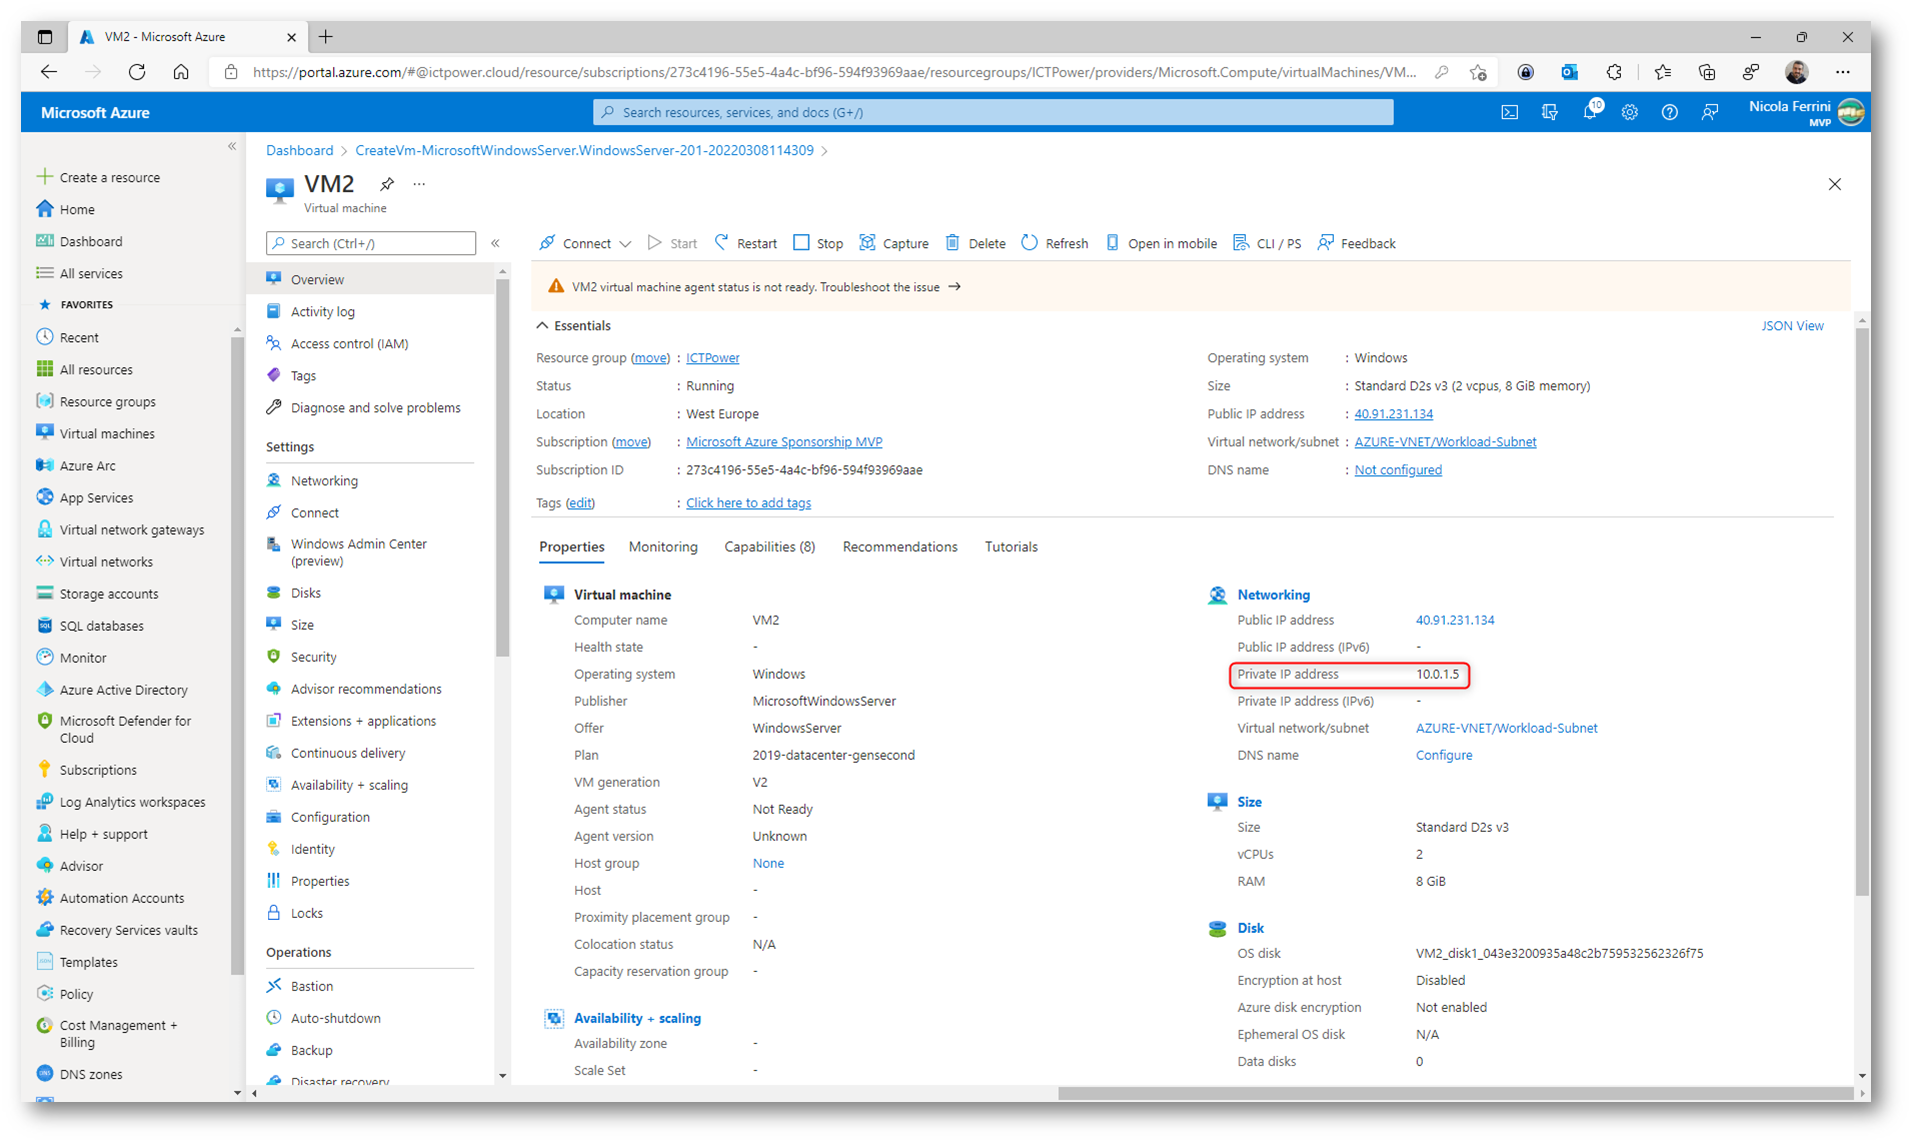Viewport: 1913px width, 1144px height.
Task: Open the Nicola Ferrini account menu
Action: 1805,112
